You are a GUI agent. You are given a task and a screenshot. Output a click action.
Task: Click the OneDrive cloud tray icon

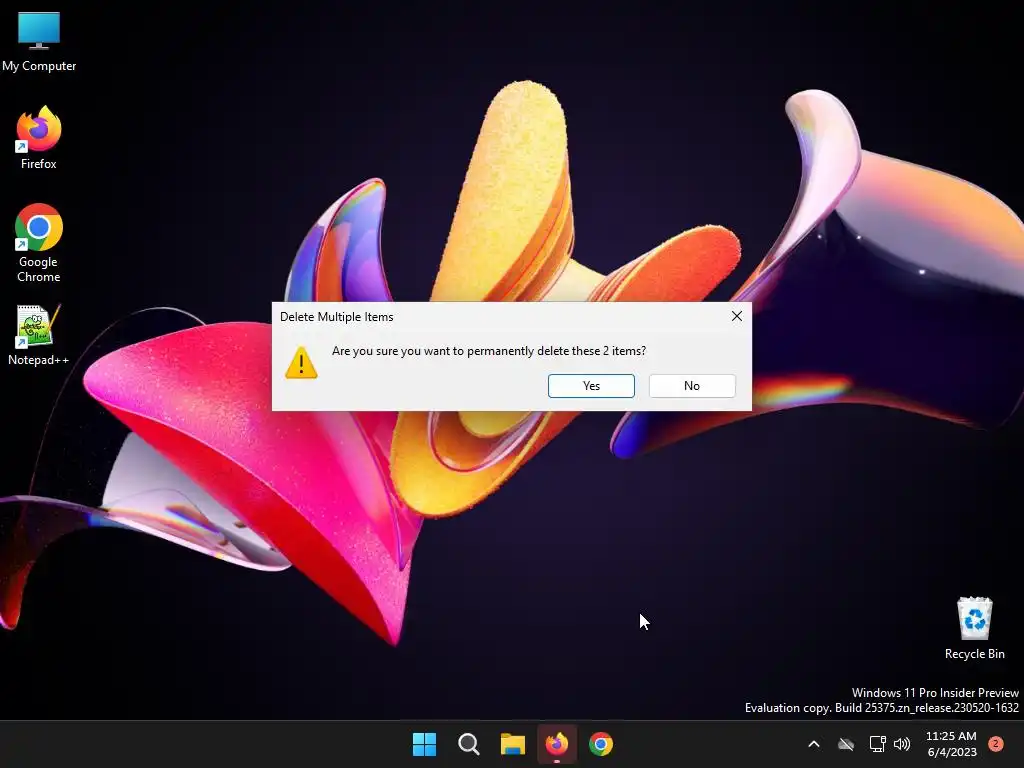tap(846, 744)
